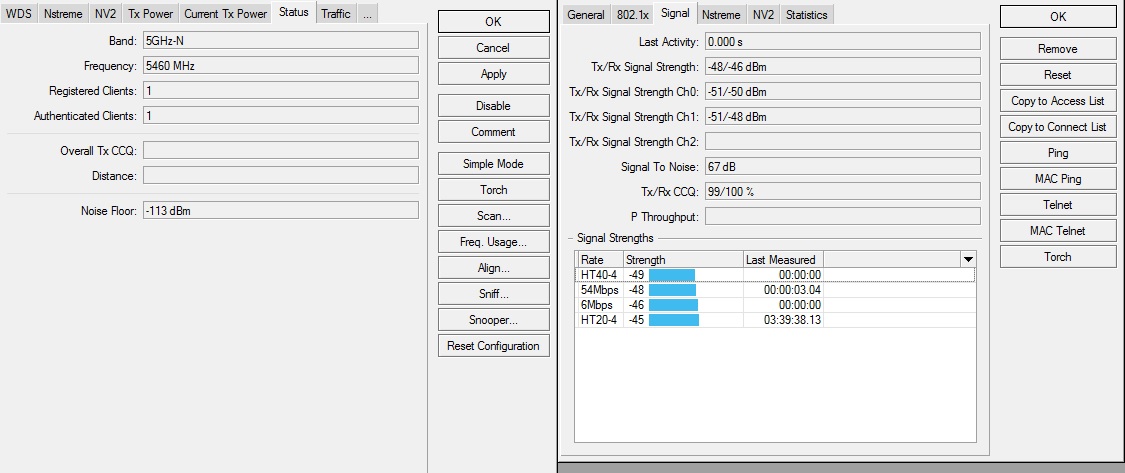The width and height of the screenshot is (1125, 473).
Task: Click the 00:00:03.04 last measured cell
Action: (783, 290)
